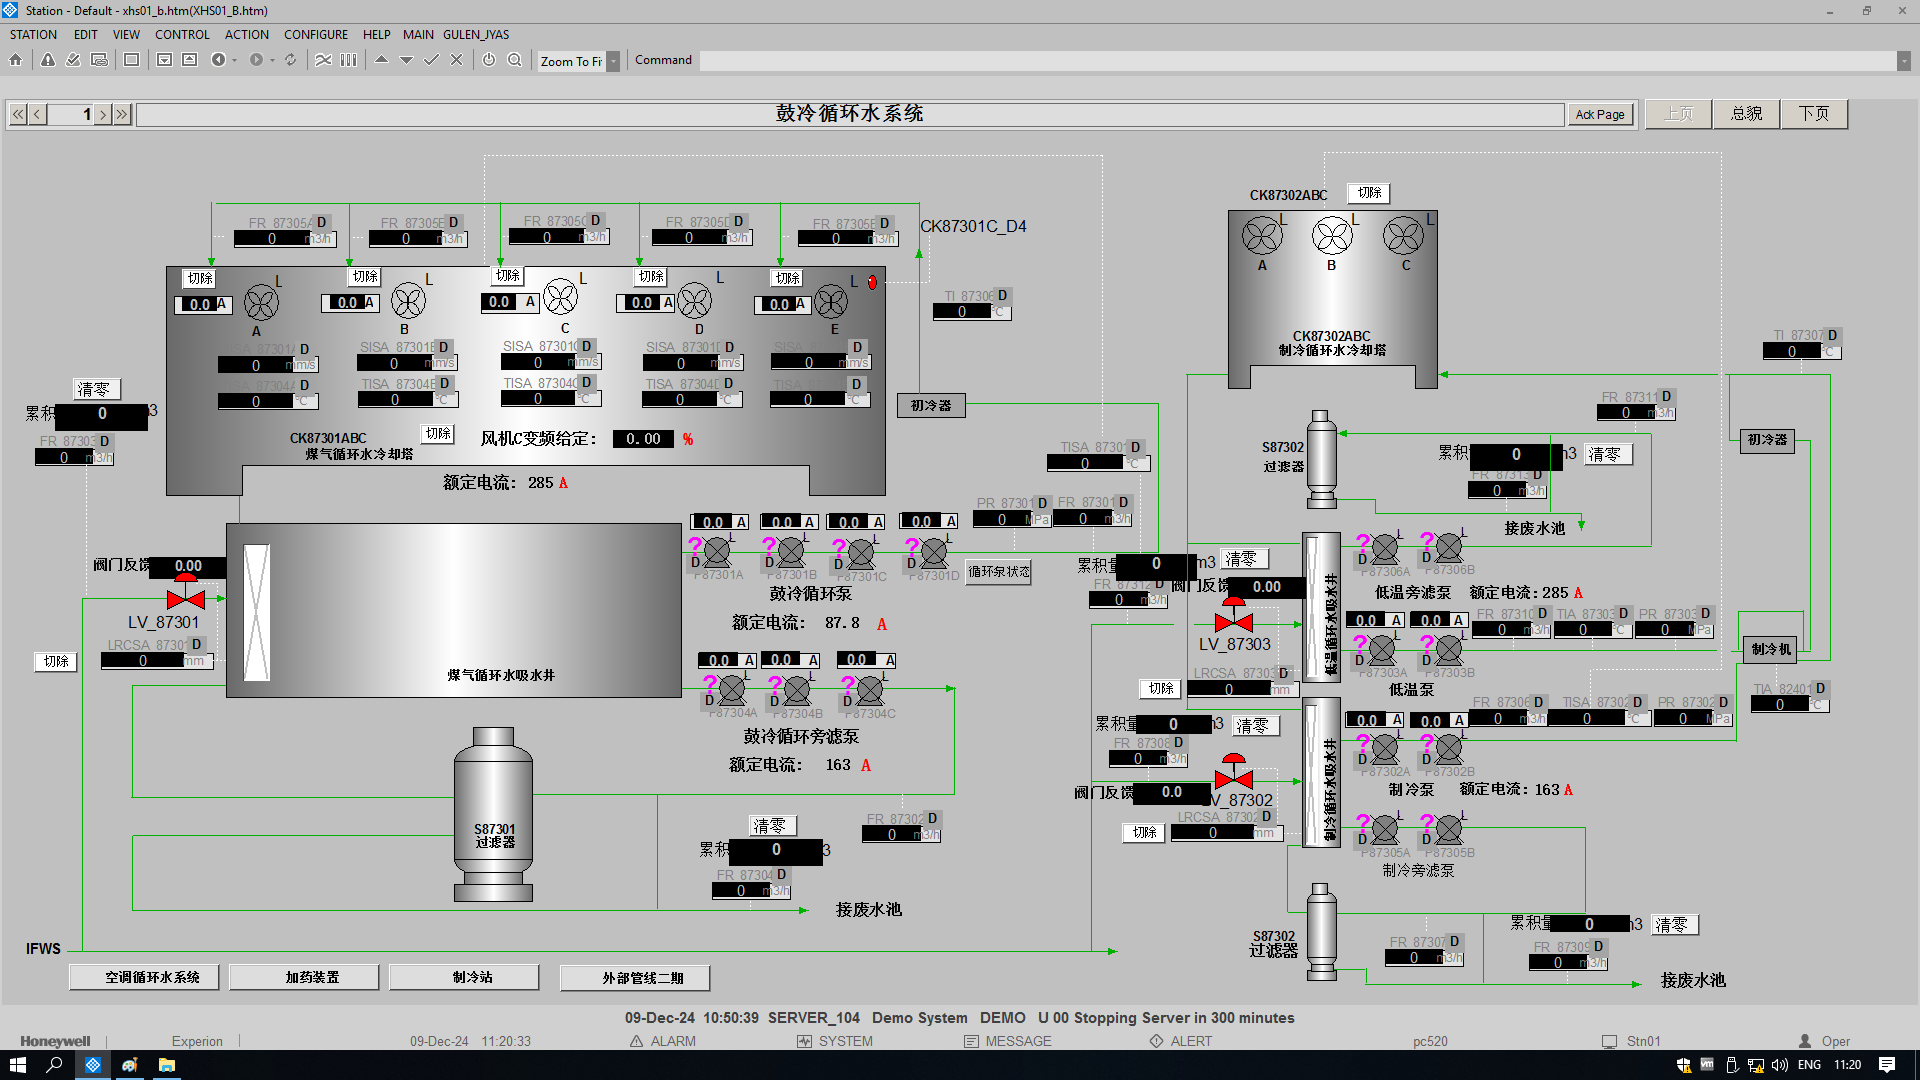1920x1080 pixels.
Task: Go back with the round back-arrow icon
Action: (x=218, y=60)
